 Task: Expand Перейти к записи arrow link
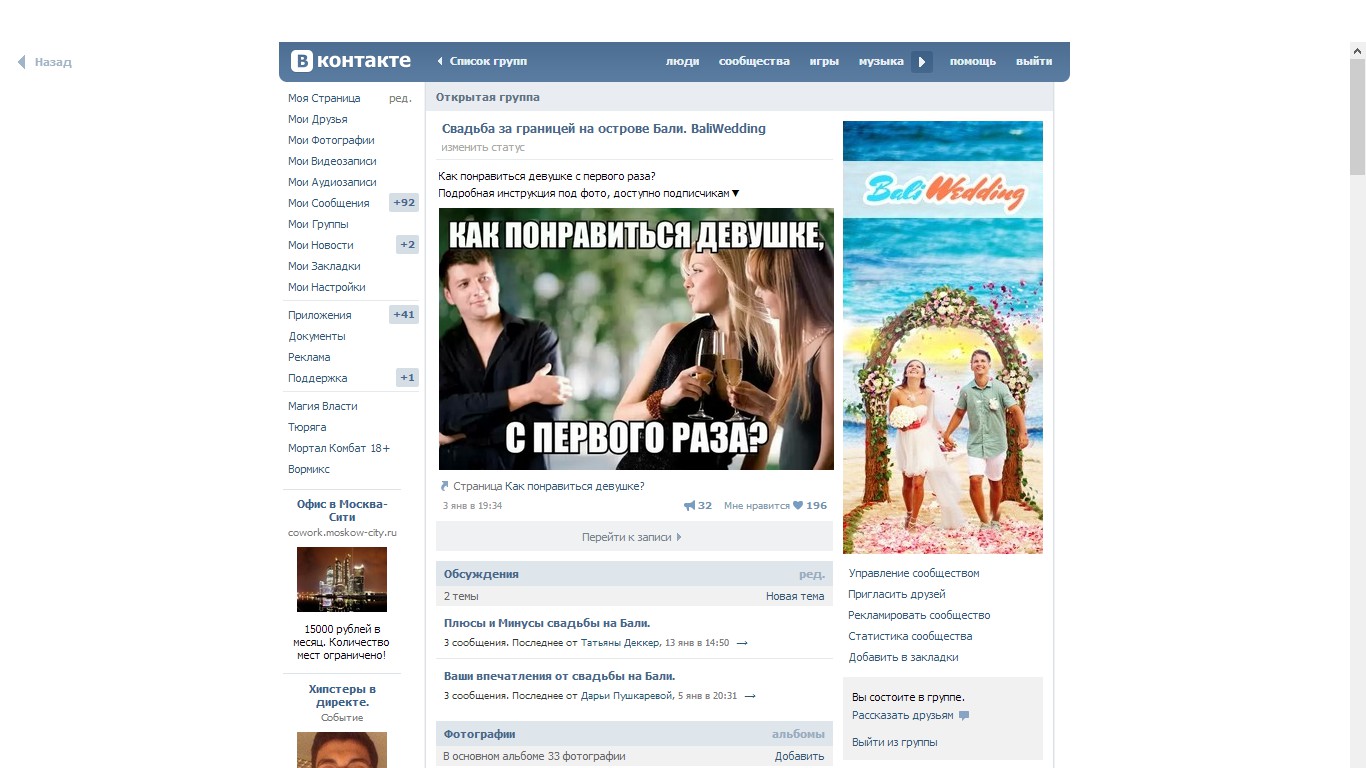pos(634,537)
